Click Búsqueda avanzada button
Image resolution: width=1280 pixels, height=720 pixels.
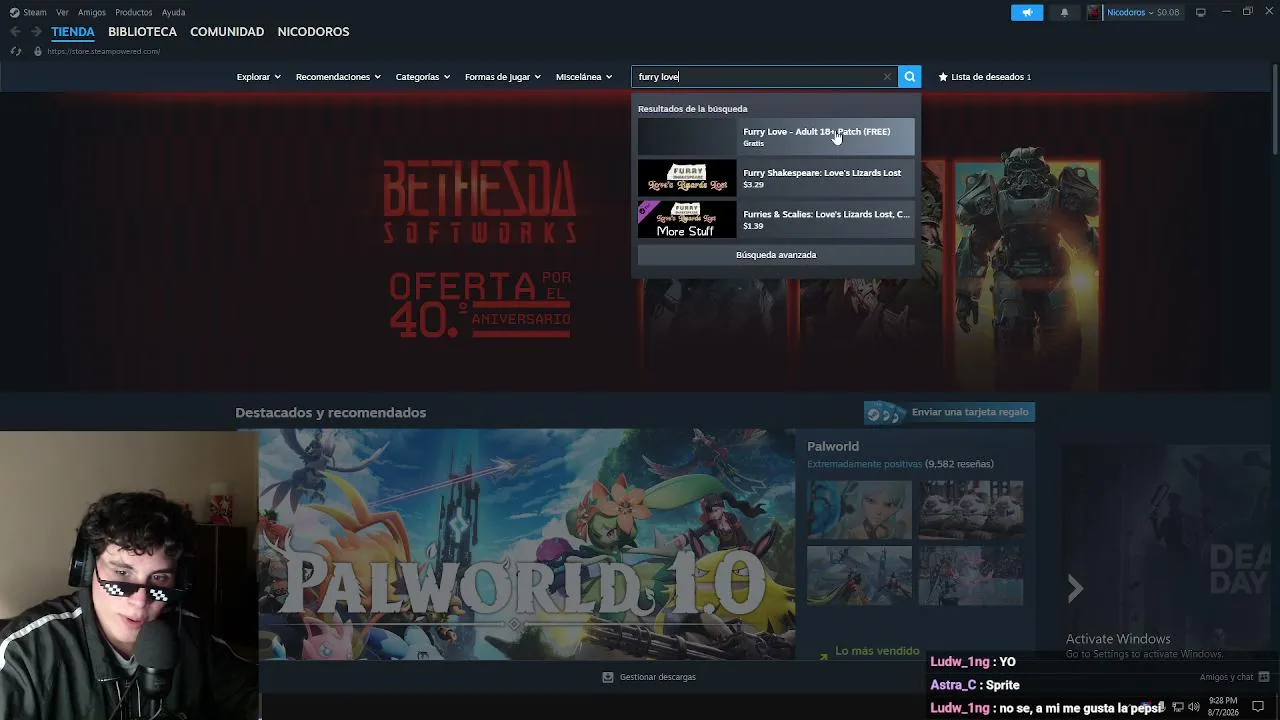(776, 255)
